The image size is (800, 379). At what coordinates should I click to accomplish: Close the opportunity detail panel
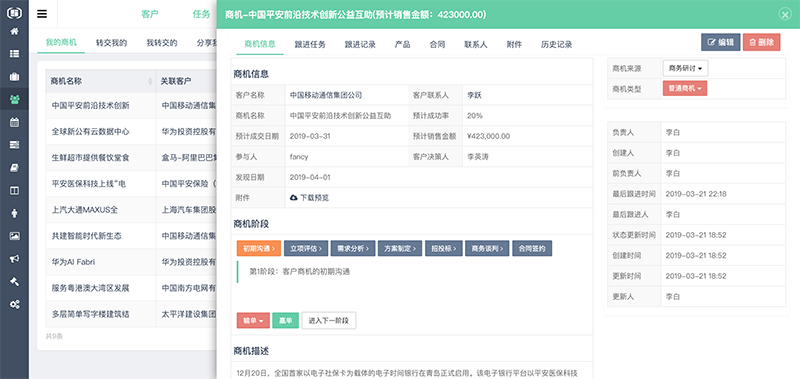click(785, 14)
